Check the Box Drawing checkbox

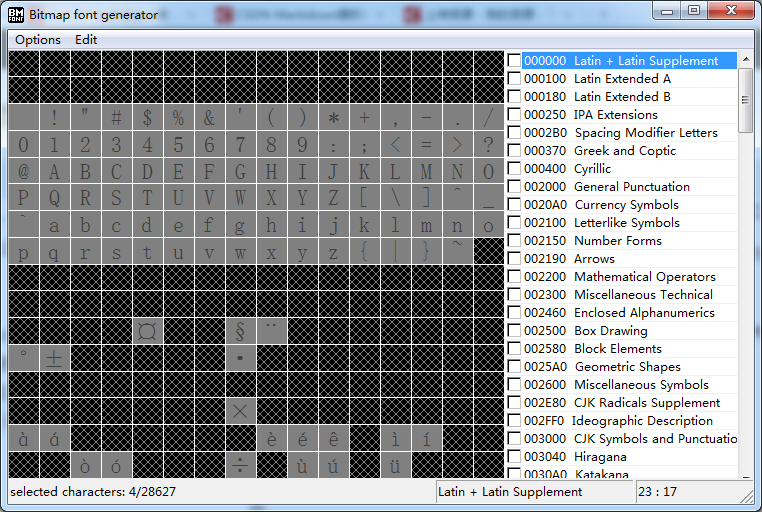(514, 331)
